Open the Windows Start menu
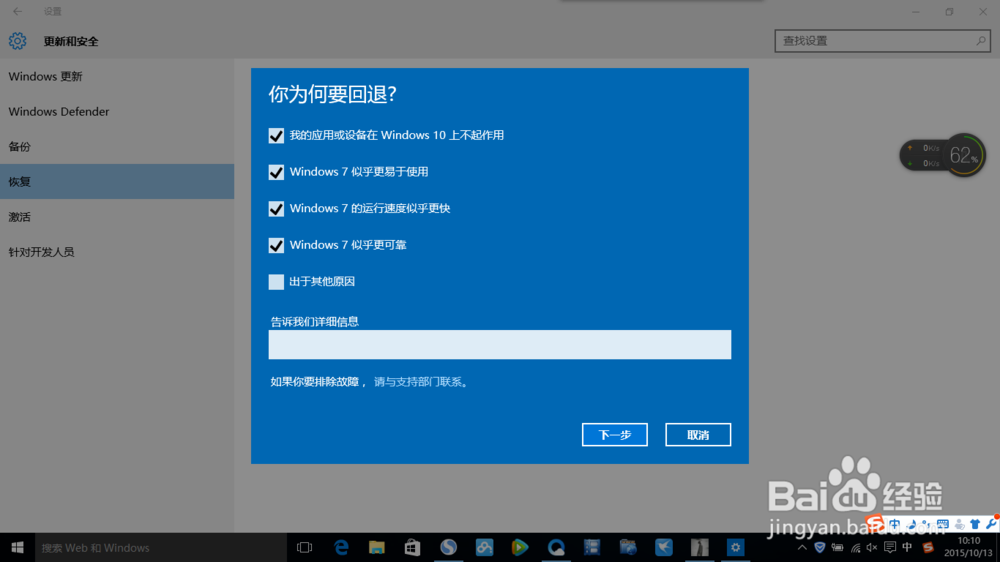This screenshot has width=1000, height=562. pyautogui.click(x=17, y=548)
